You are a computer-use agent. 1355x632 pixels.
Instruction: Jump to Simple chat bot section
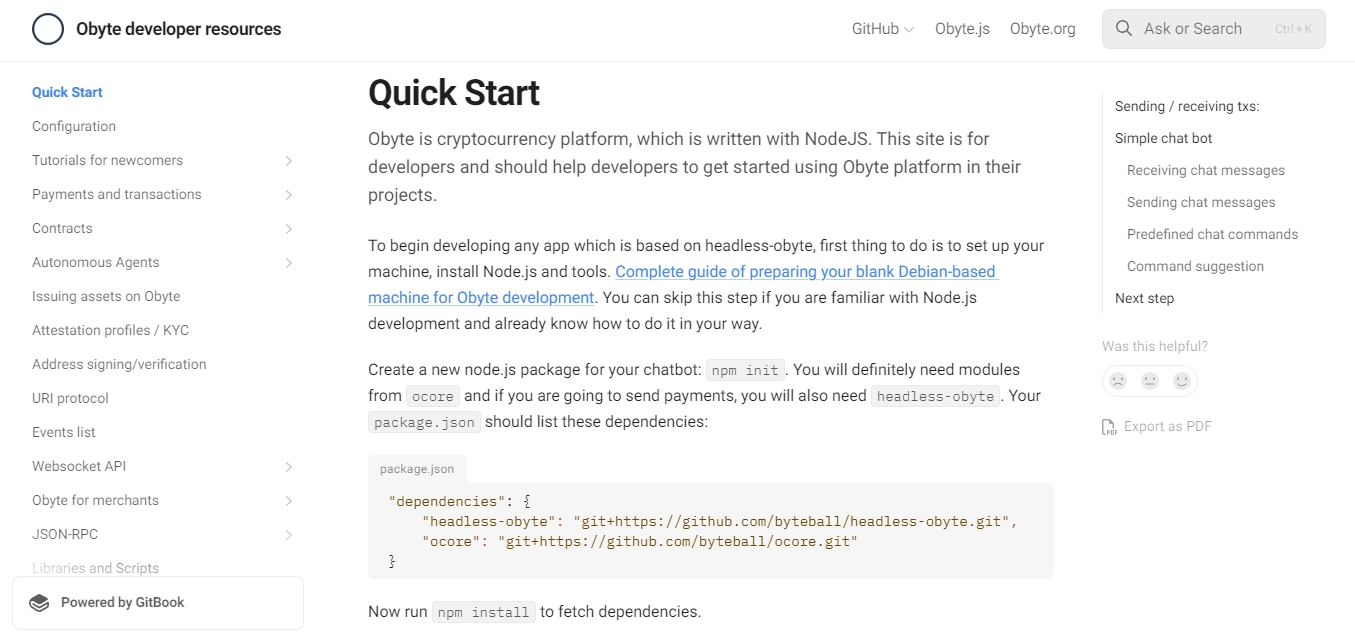point(1163,138)
